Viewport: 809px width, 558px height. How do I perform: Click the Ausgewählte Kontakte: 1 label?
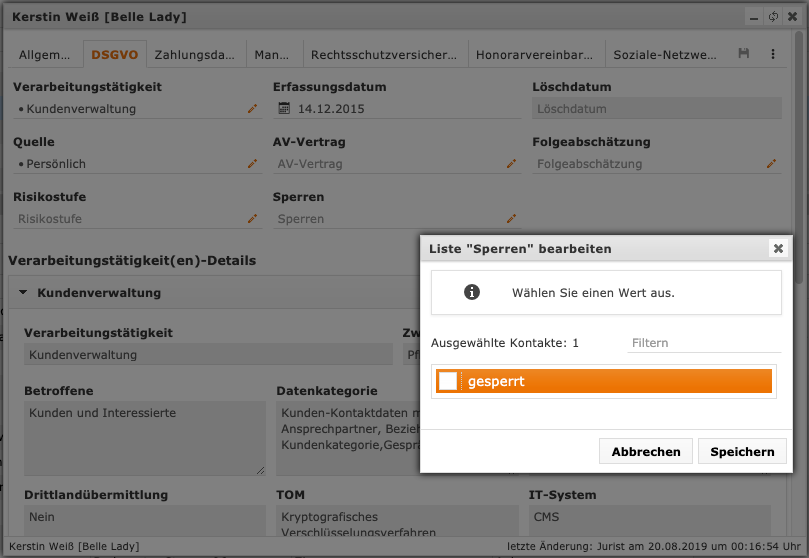[505, 343]
